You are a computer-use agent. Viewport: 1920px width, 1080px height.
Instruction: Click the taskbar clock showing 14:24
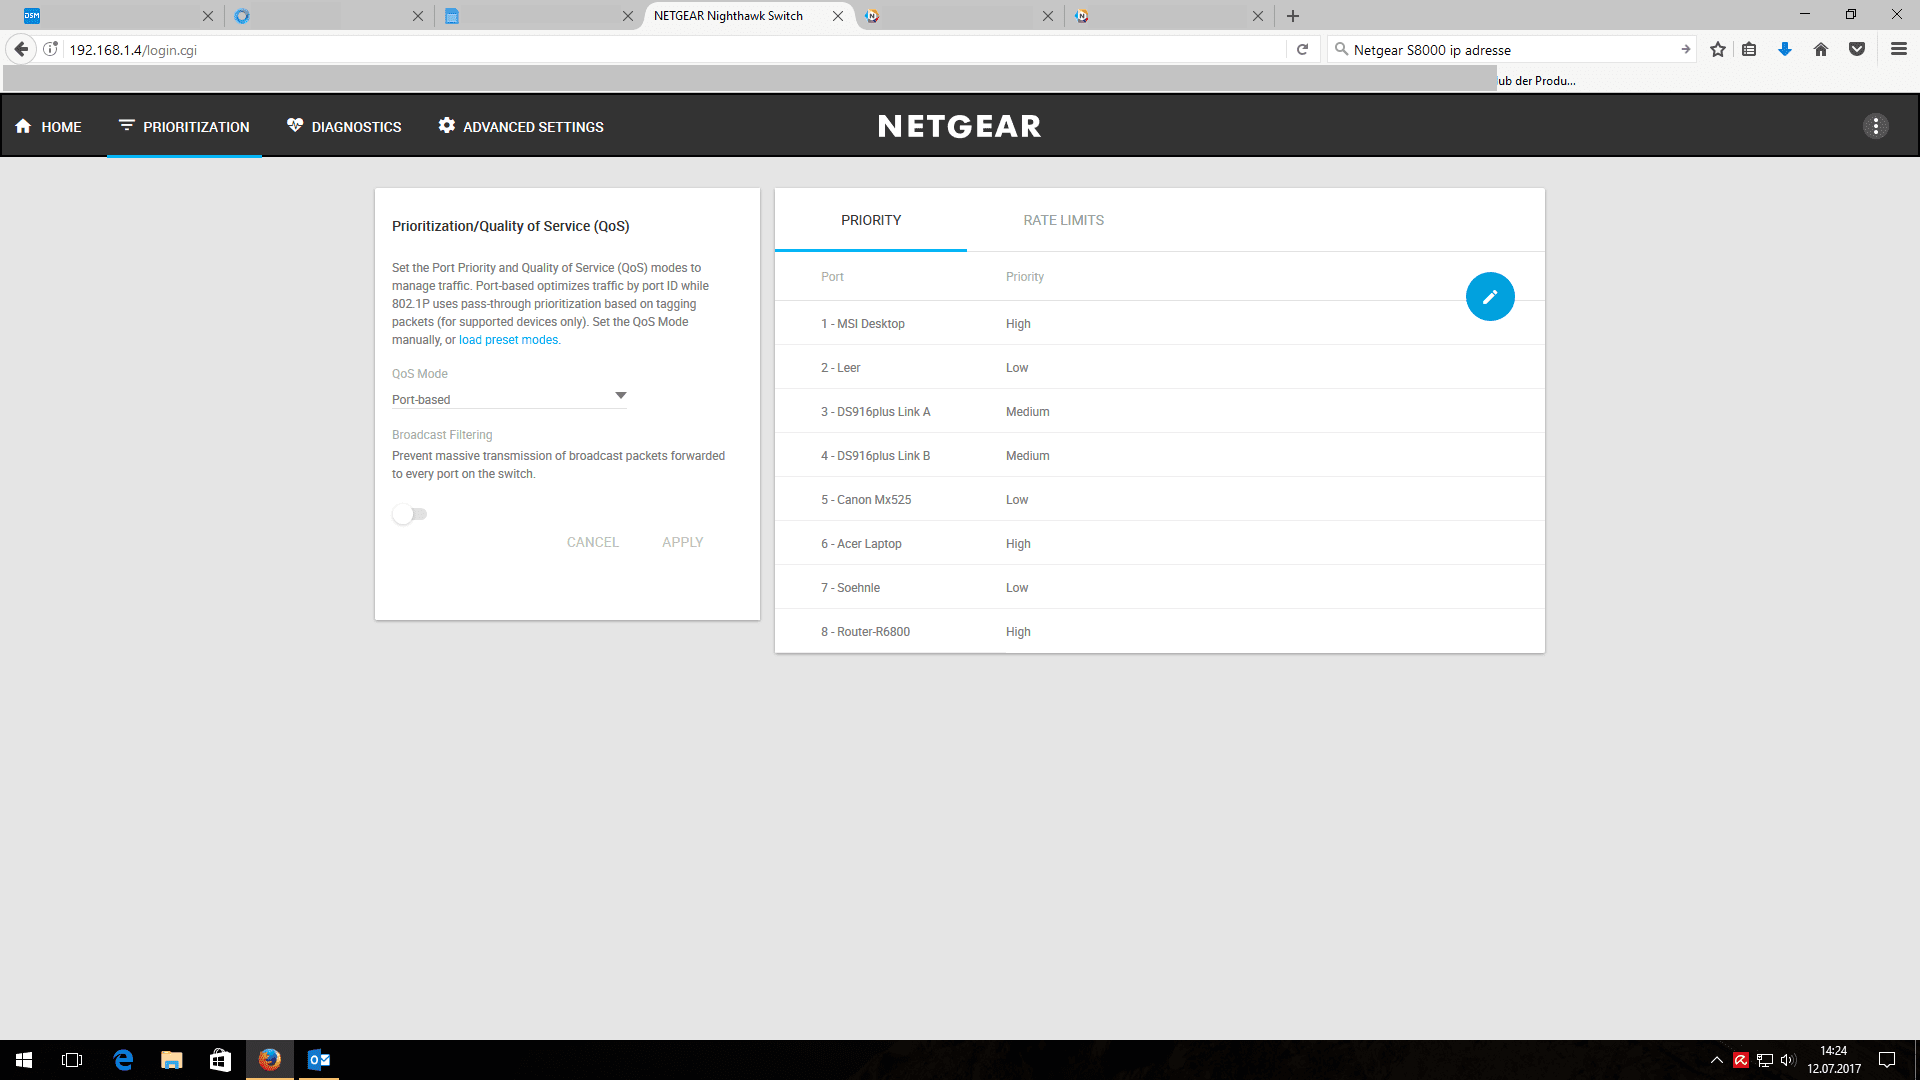tap(1834, 1060)
